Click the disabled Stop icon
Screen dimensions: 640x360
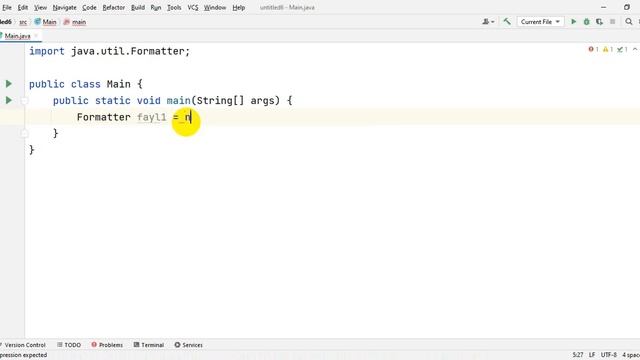tap(612, 22)
